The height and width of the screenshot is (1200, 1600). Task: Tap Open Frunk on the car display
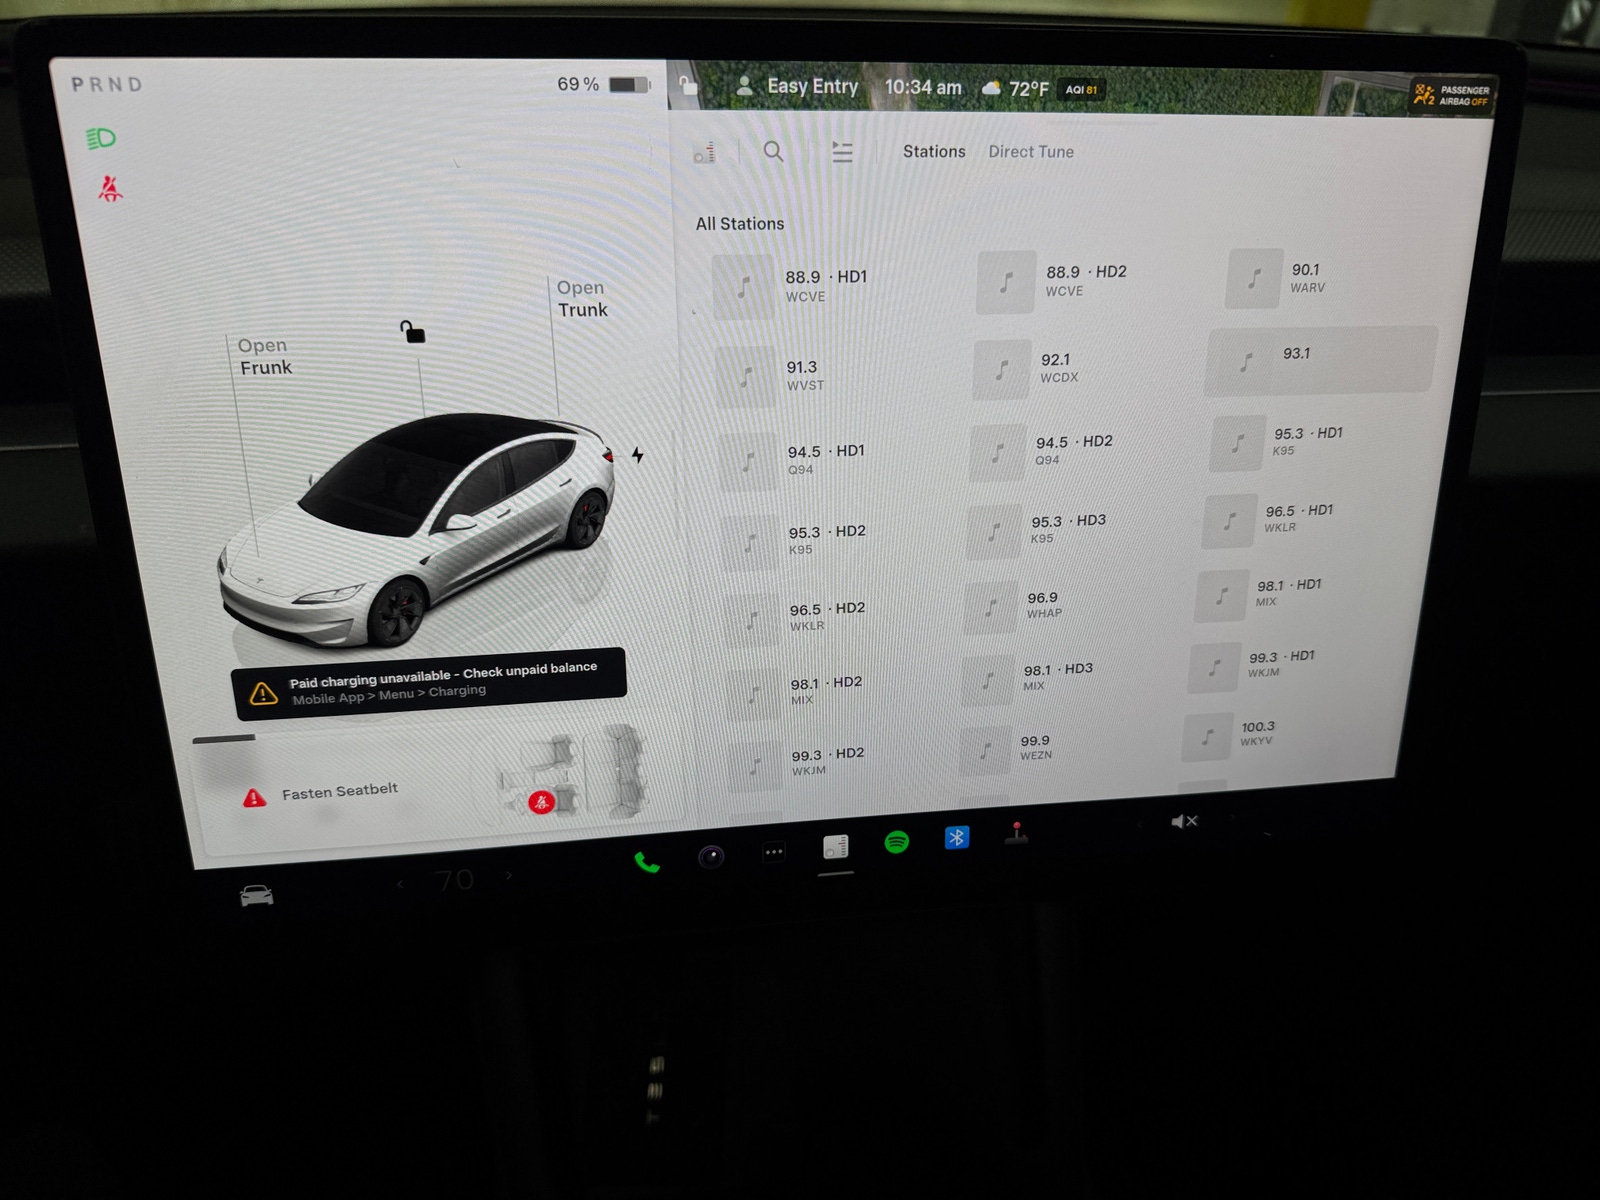pyautogui.click(x=263, y=356)
